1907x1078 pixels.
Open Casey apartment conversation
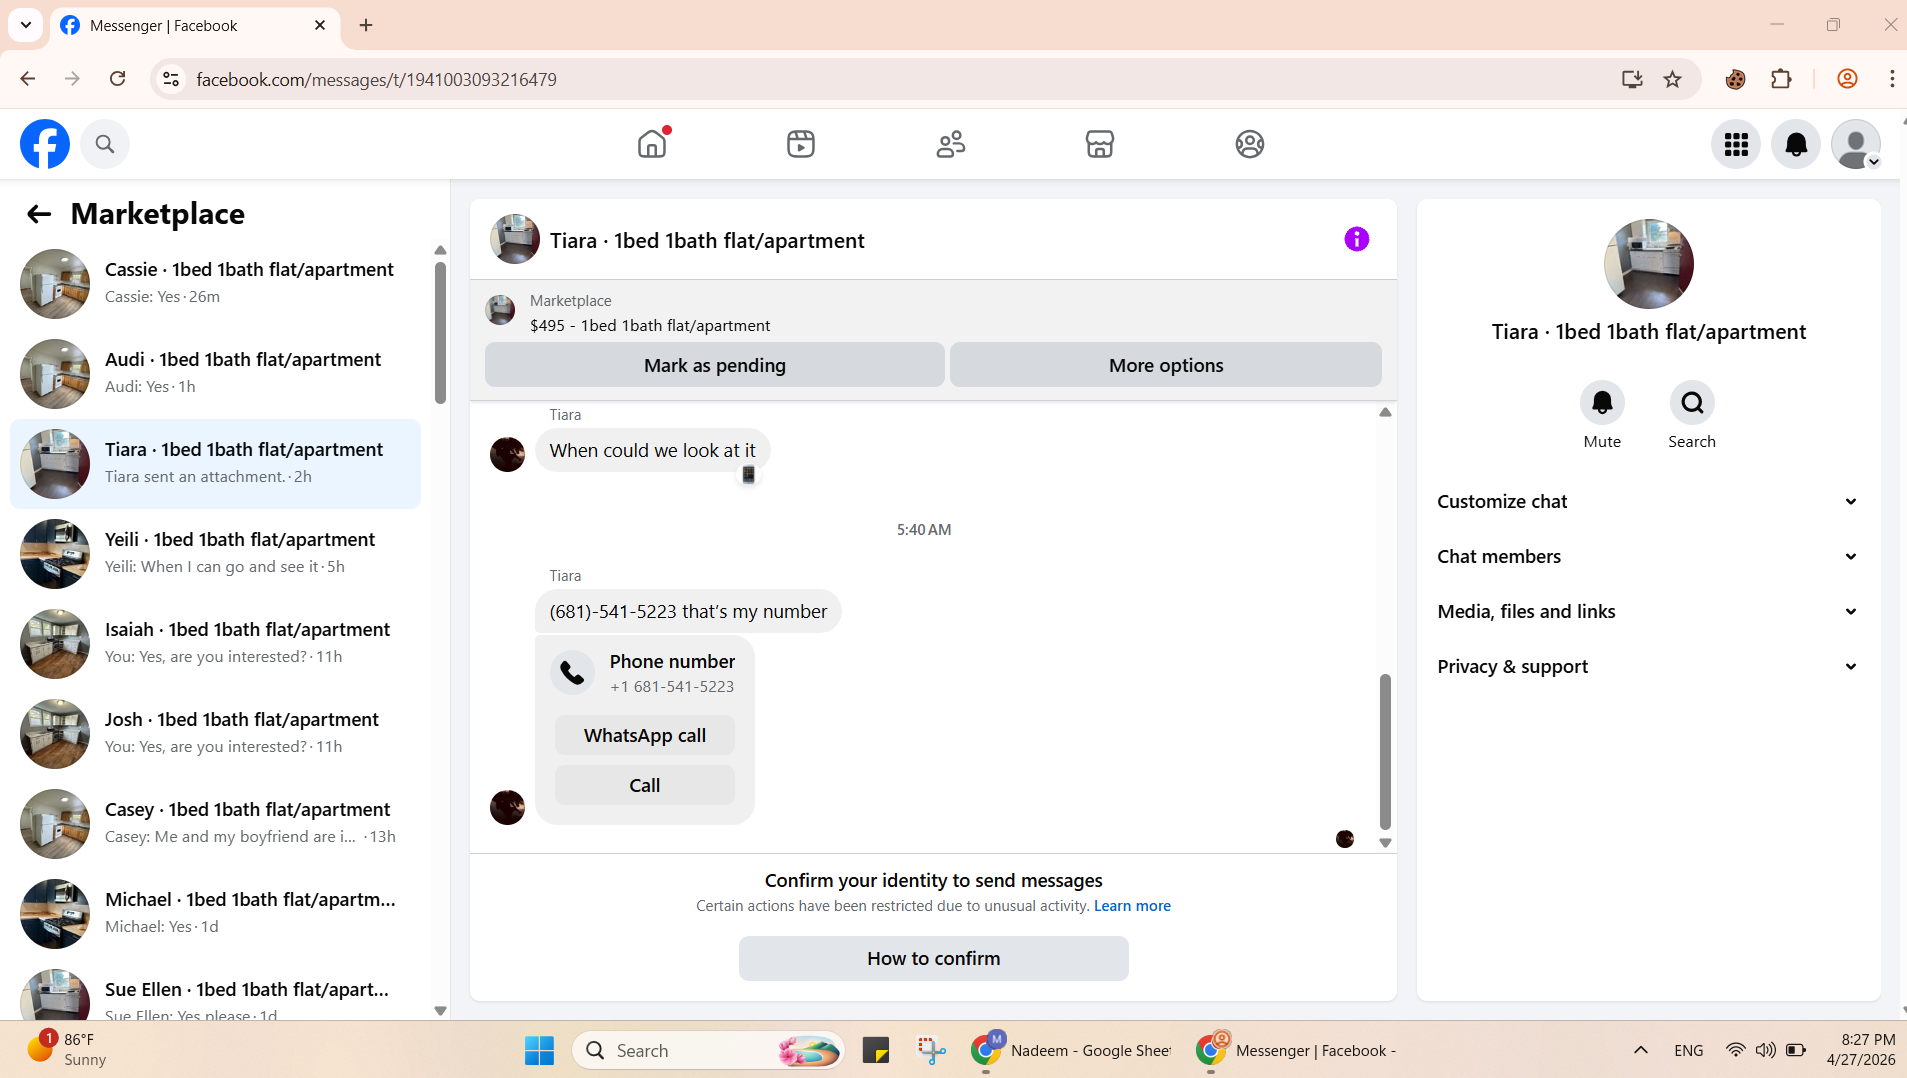[x=215, y=824]
